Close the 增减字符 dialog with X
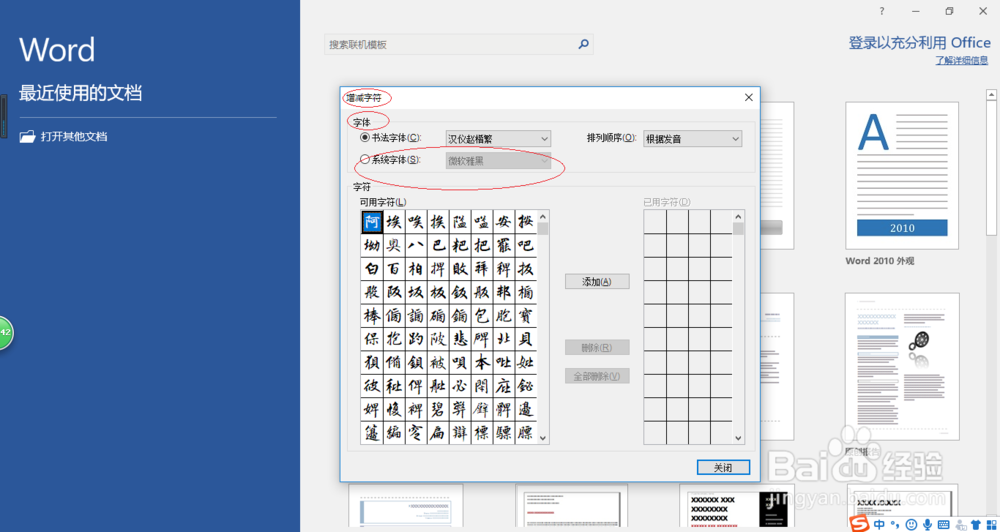 coord(749,98)
